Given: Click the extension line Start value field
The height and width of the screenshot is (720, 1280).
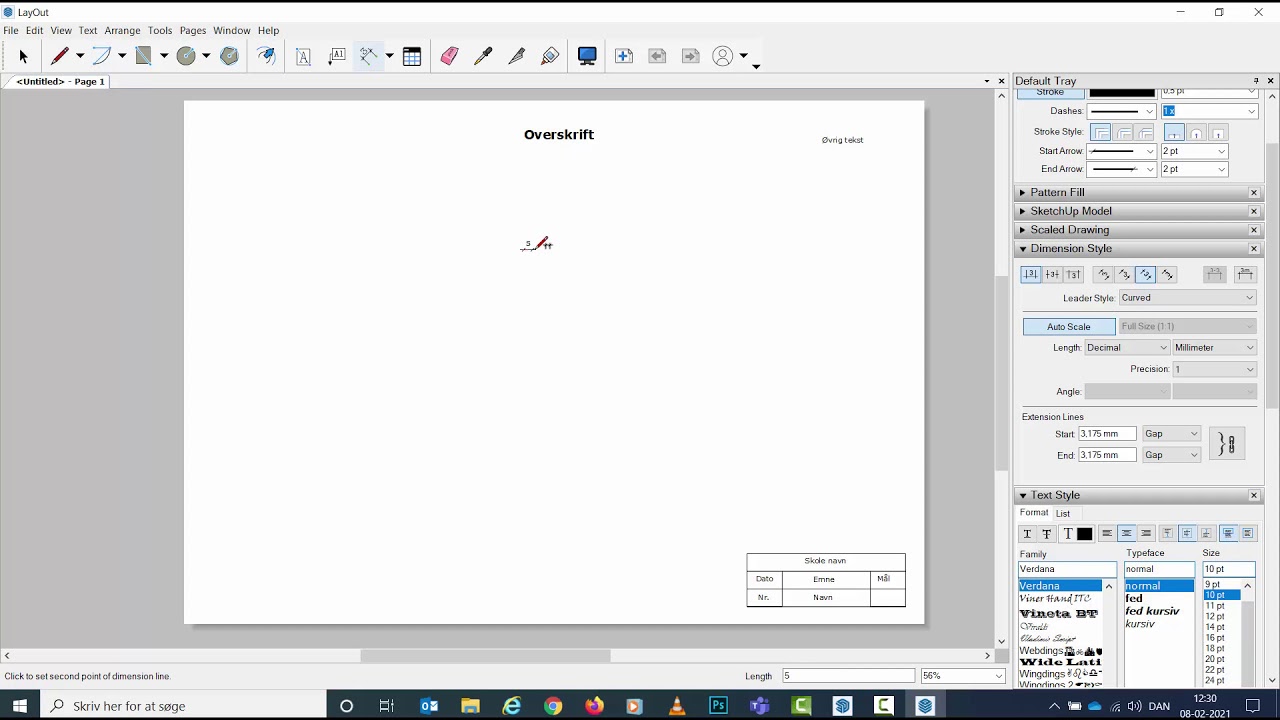Looking at the screenshot, I should (1107, 434).
